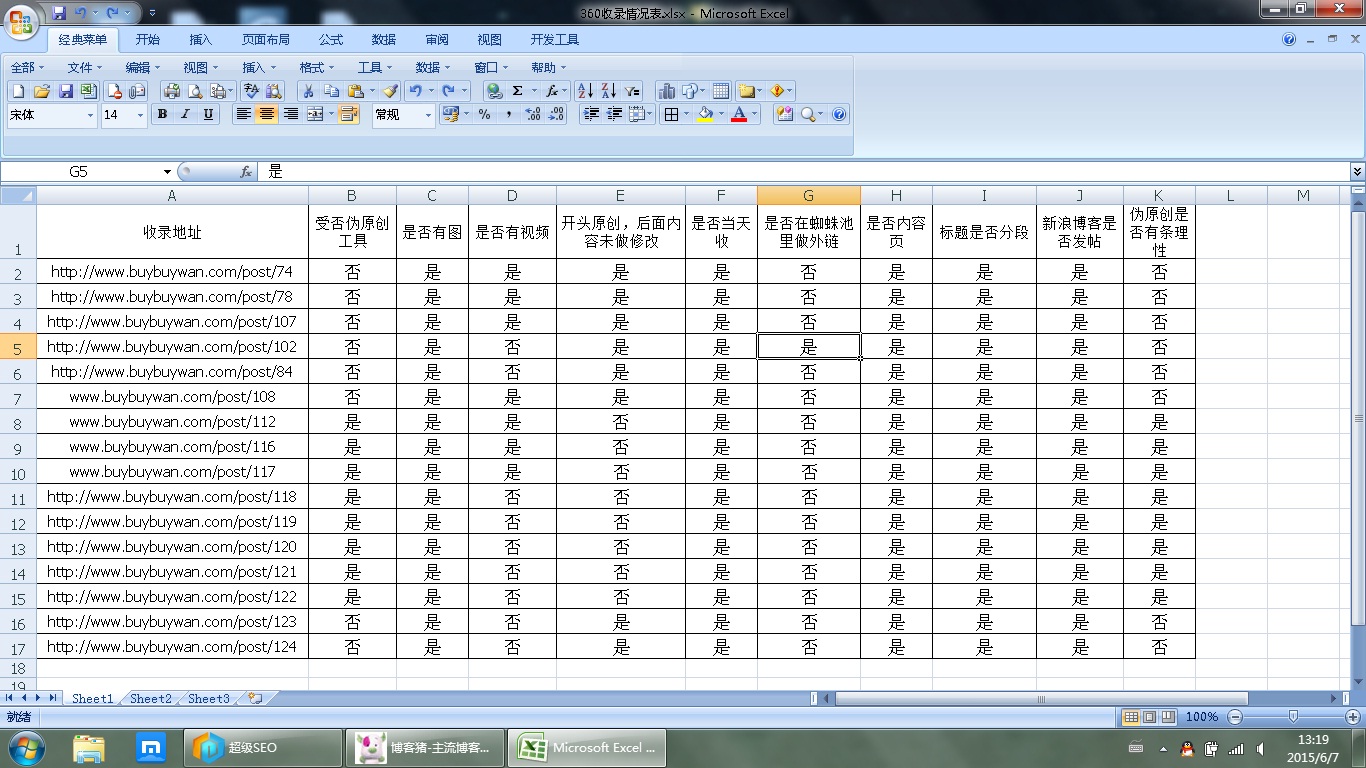Toggle Underline formatting
Screen dimensions: 1366x768
coord(208,115)
